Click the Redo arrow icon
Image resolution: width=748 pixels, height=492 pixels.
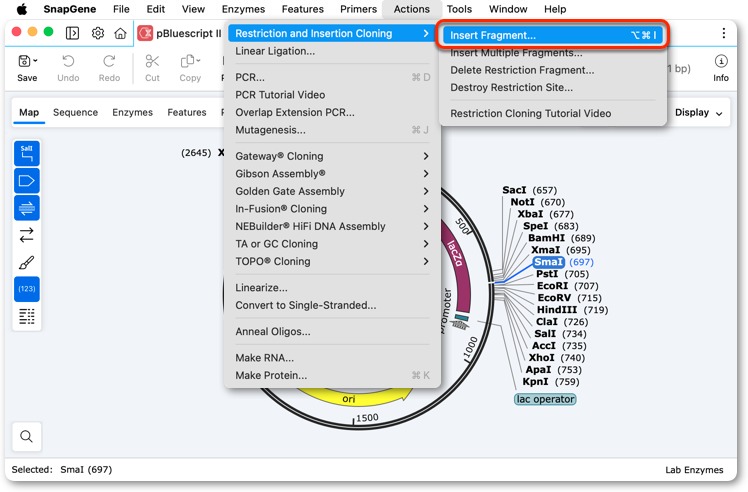pos(109,61)
